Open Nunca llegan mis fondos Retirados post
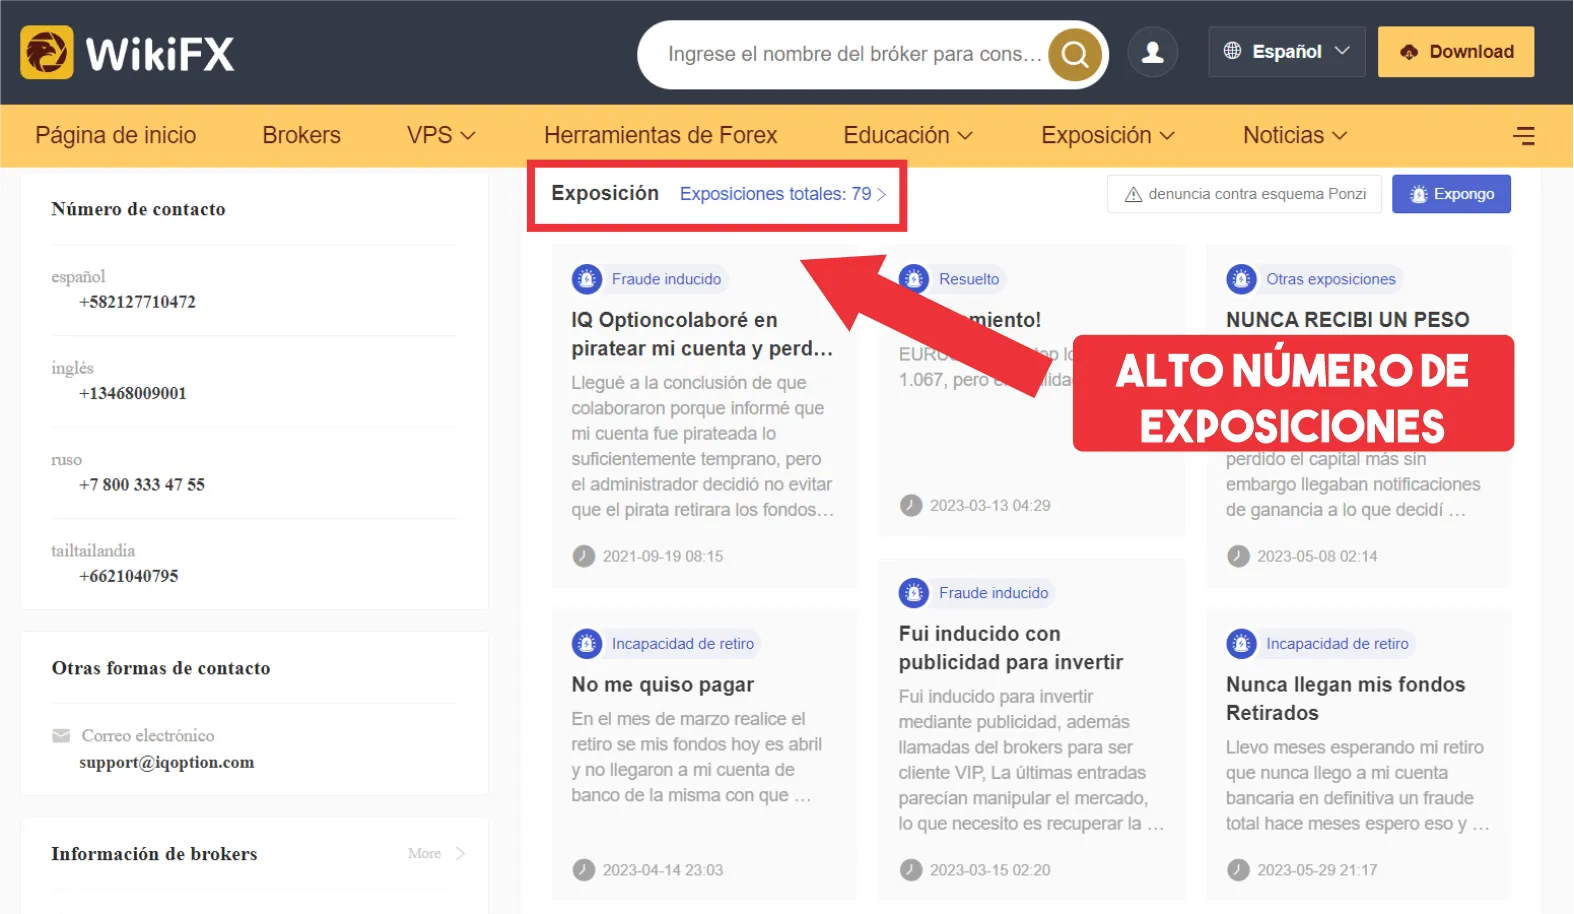The height and width of the screenshot is (914, 1574). 1346,699
